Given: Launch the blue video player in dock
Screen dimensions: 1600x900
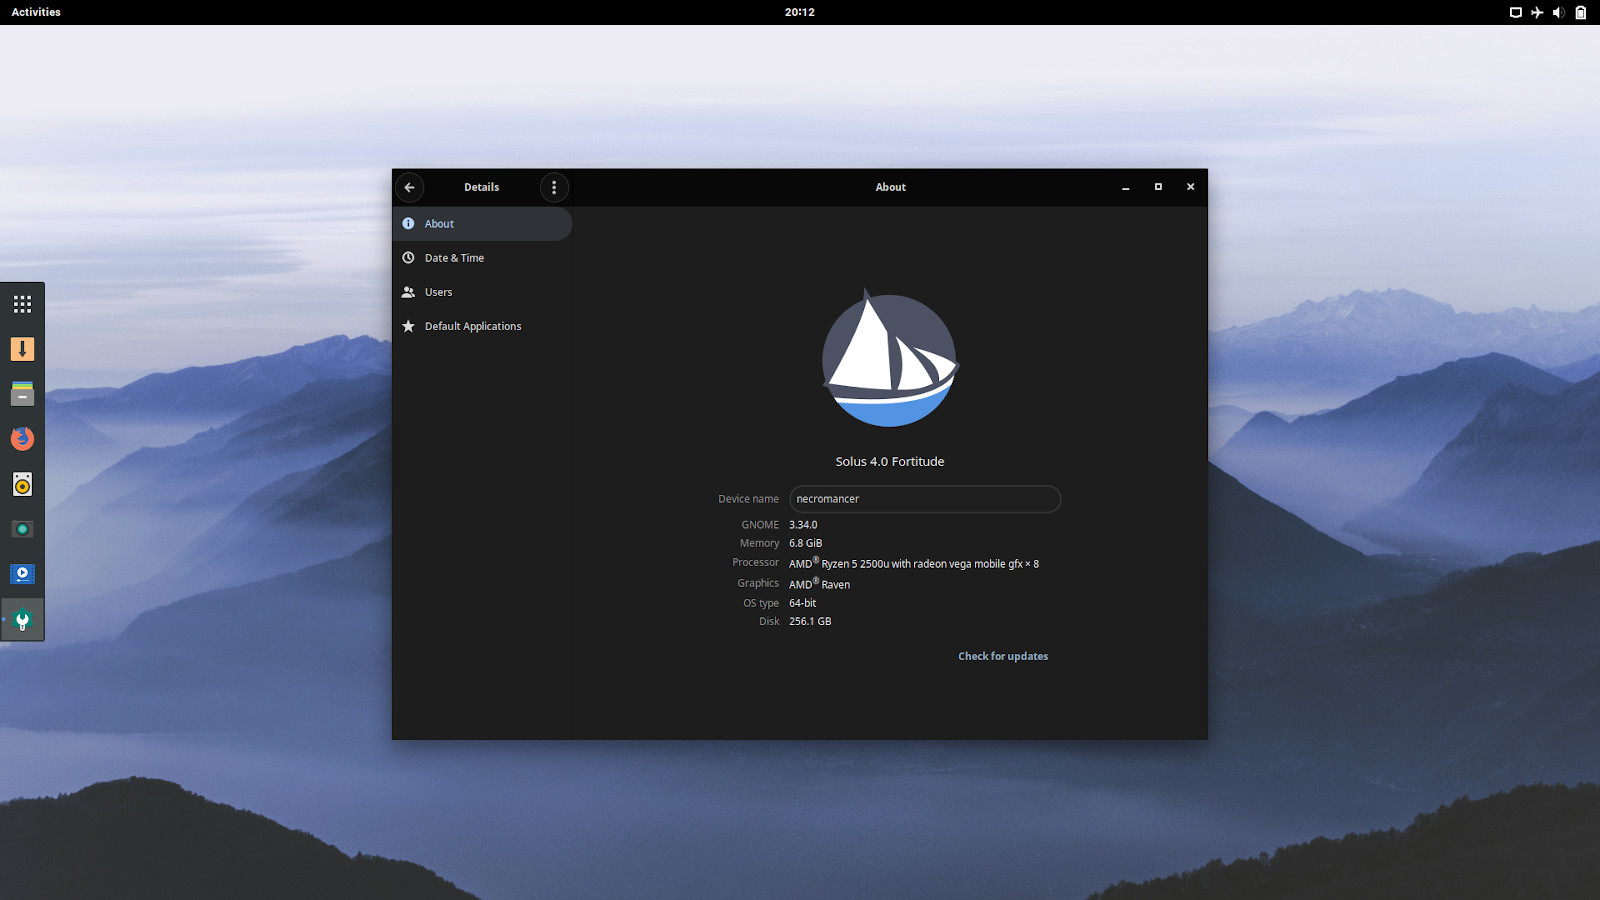Looking at the screenshot, I should 22,574.
